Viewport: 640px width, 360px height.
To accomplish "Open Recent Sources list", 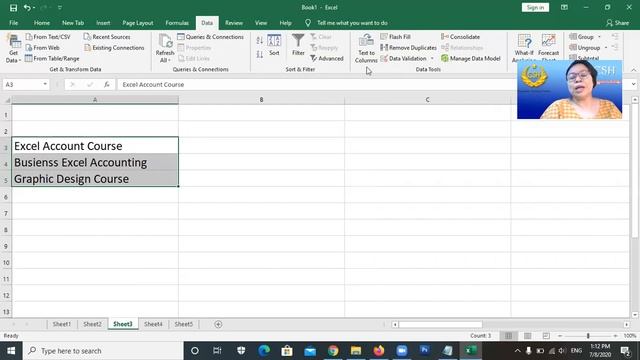I will [107, 37].
